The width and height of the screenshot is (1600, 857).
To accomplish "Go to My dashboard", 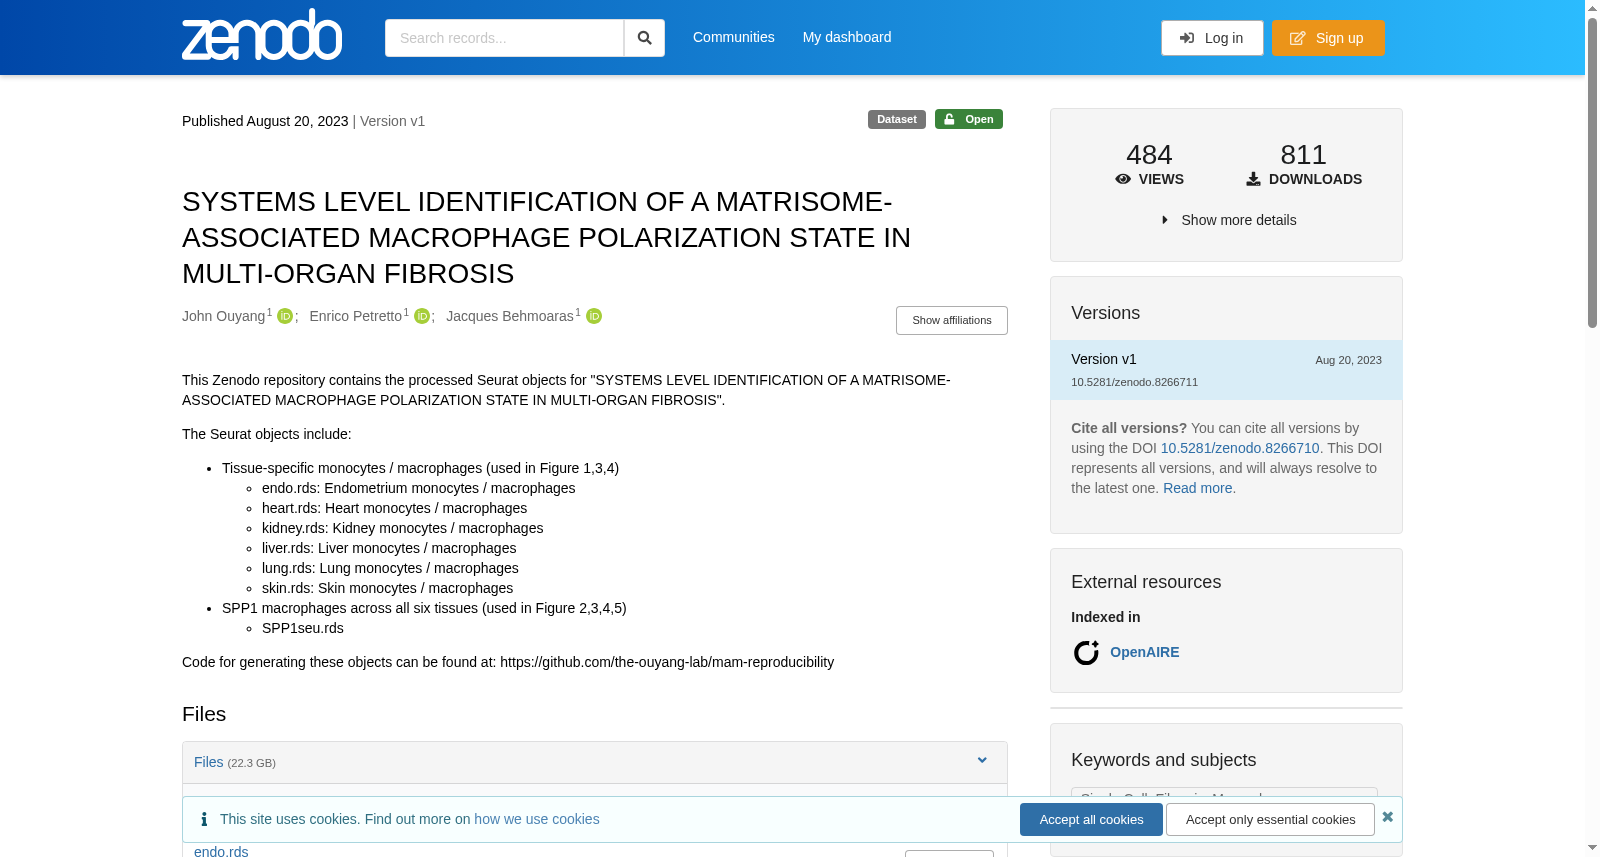I will pos(847,37).
